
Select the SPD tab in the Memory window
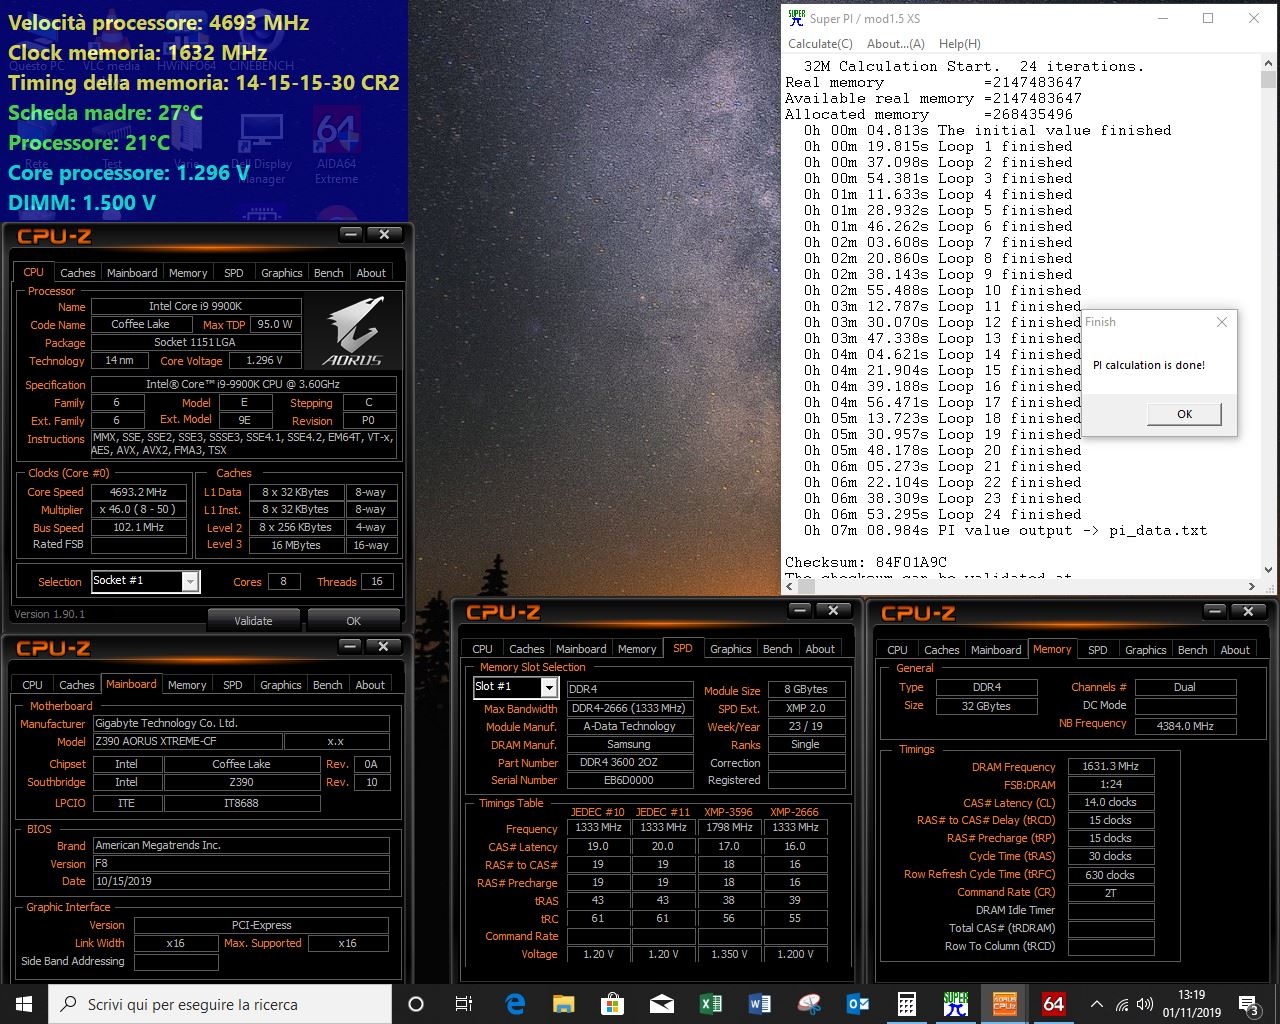(x=1098, y=650)
